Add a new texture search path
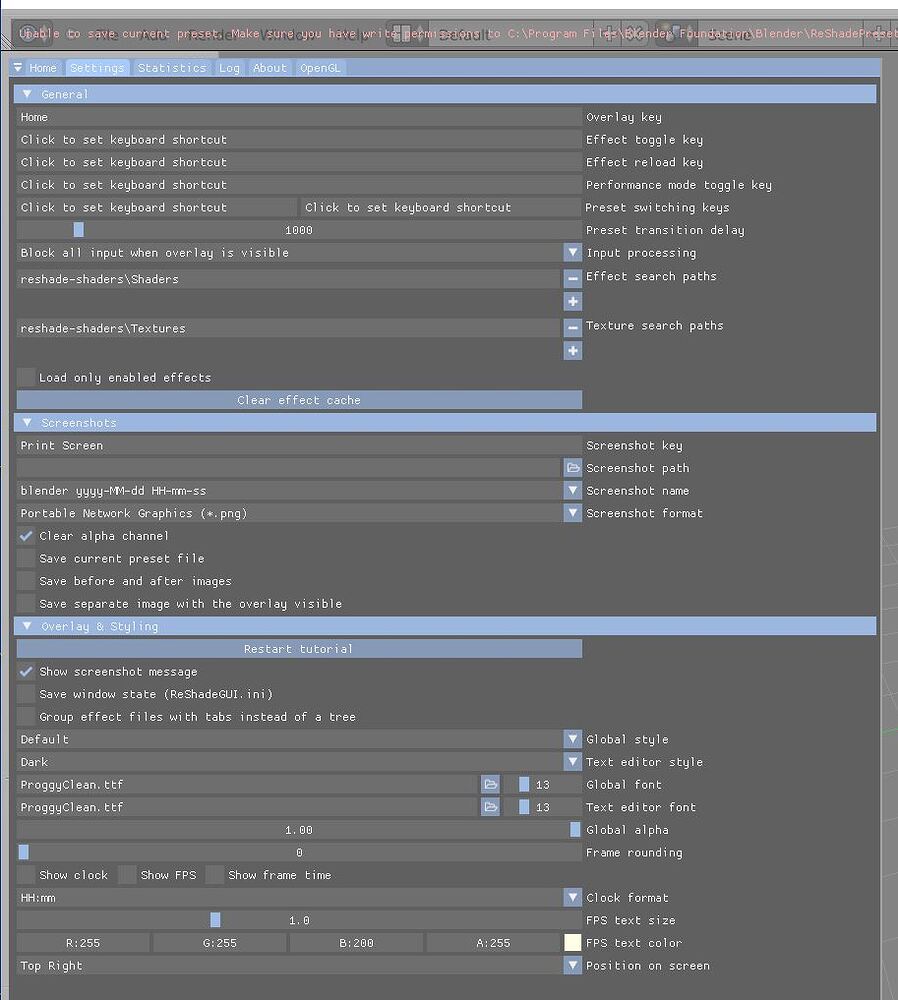The width and height of the screenshot is (898, 1000). pos(572,351)
